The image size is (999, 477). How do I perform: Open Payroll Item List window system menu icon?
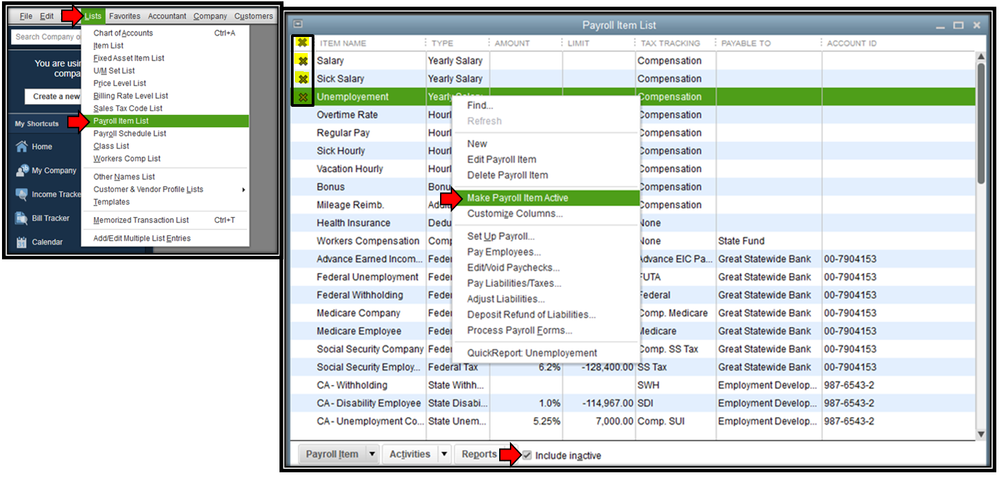[298, 25]
